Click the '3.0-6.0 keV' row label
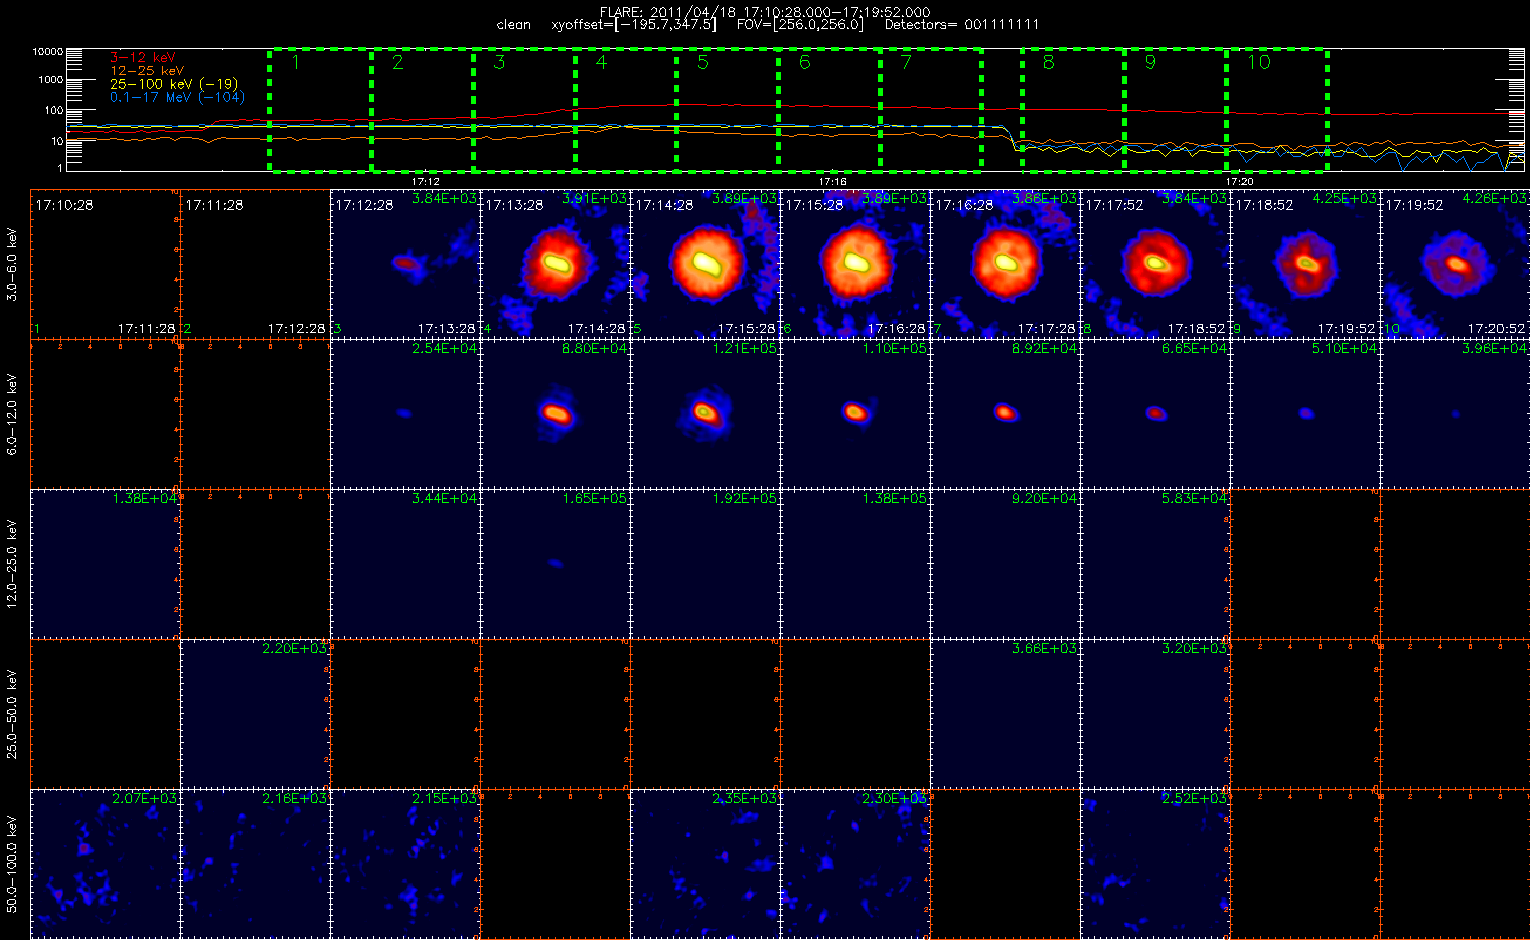 coord(12,264)
